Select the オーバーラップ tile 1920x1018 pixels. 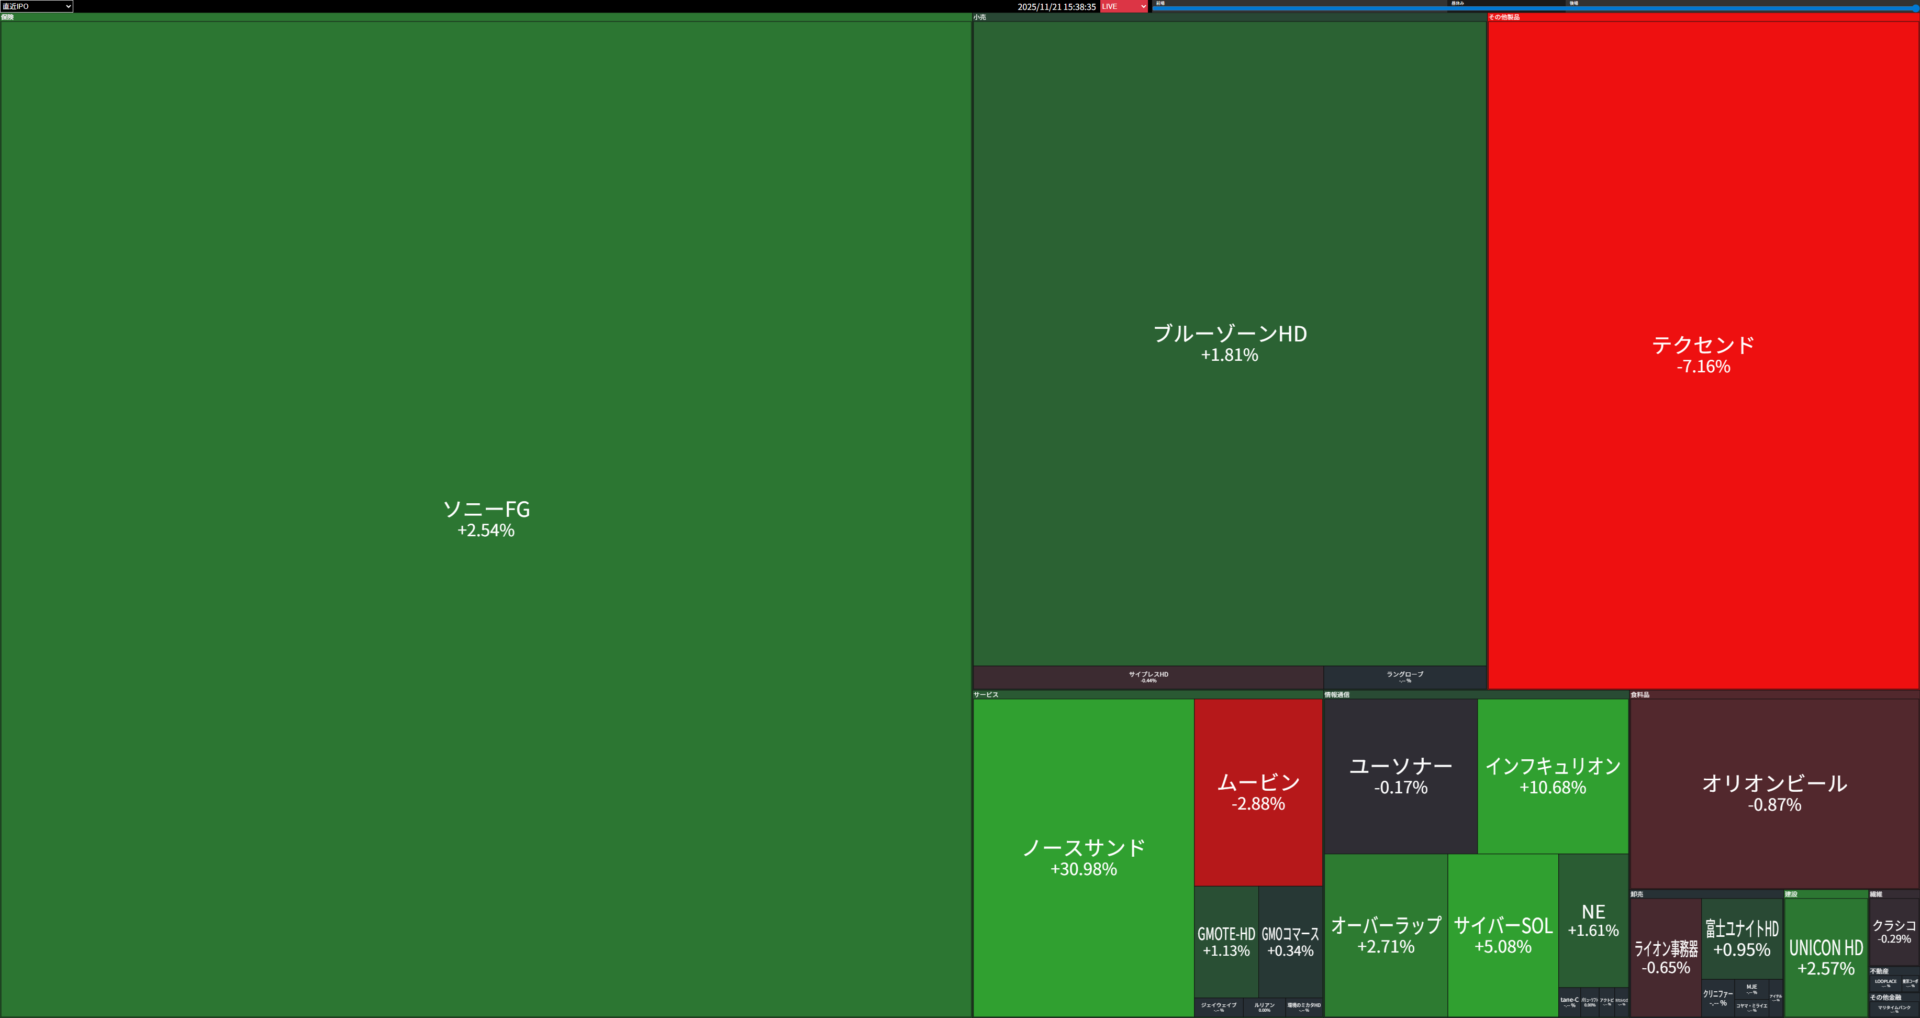(1385, 935)
